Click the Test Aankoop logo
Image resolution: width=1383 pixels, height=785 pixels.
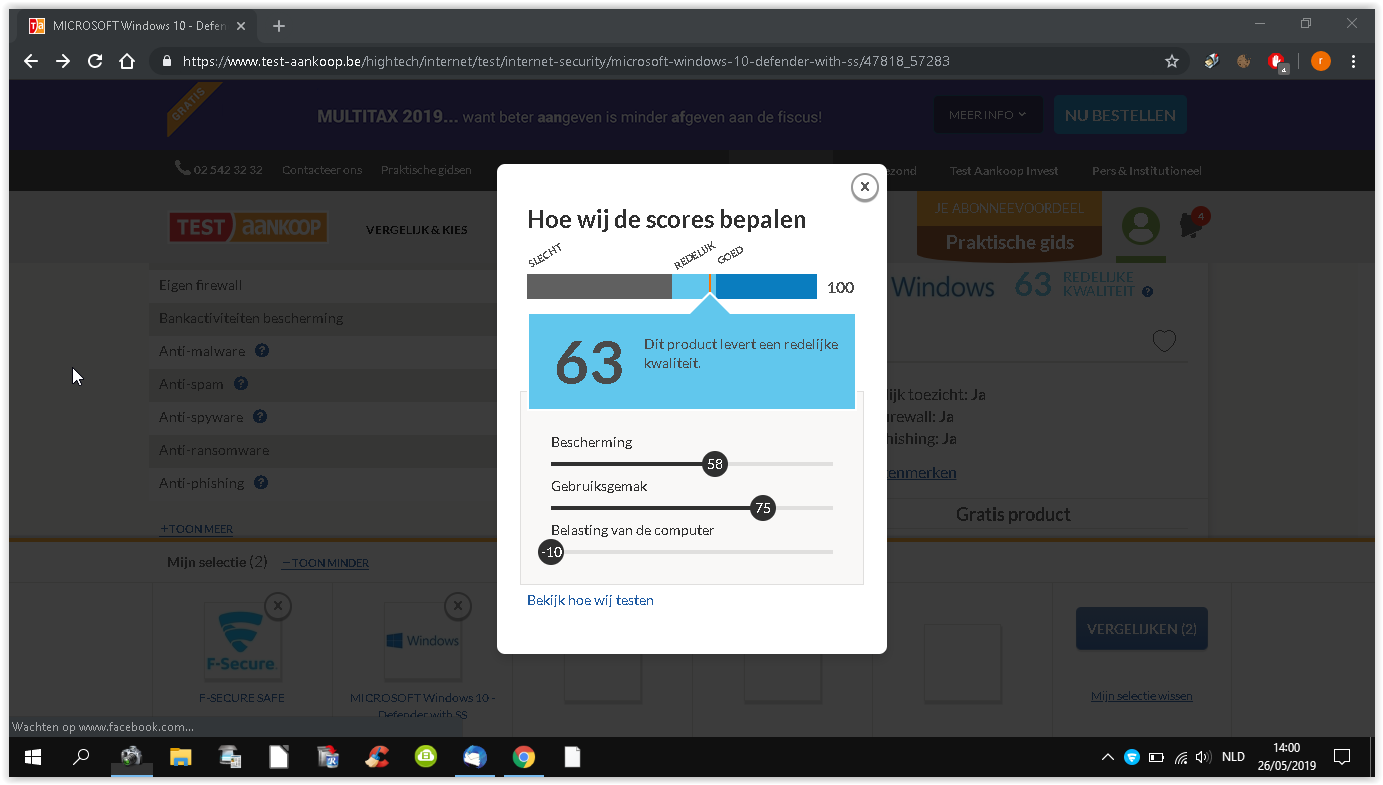(248, 227)
